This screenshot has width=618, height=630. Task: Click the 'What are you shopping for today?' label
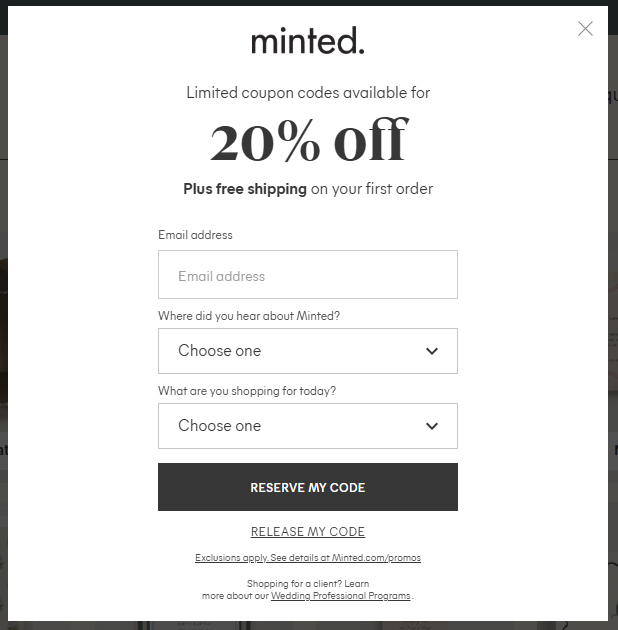[x=247, y=391]
